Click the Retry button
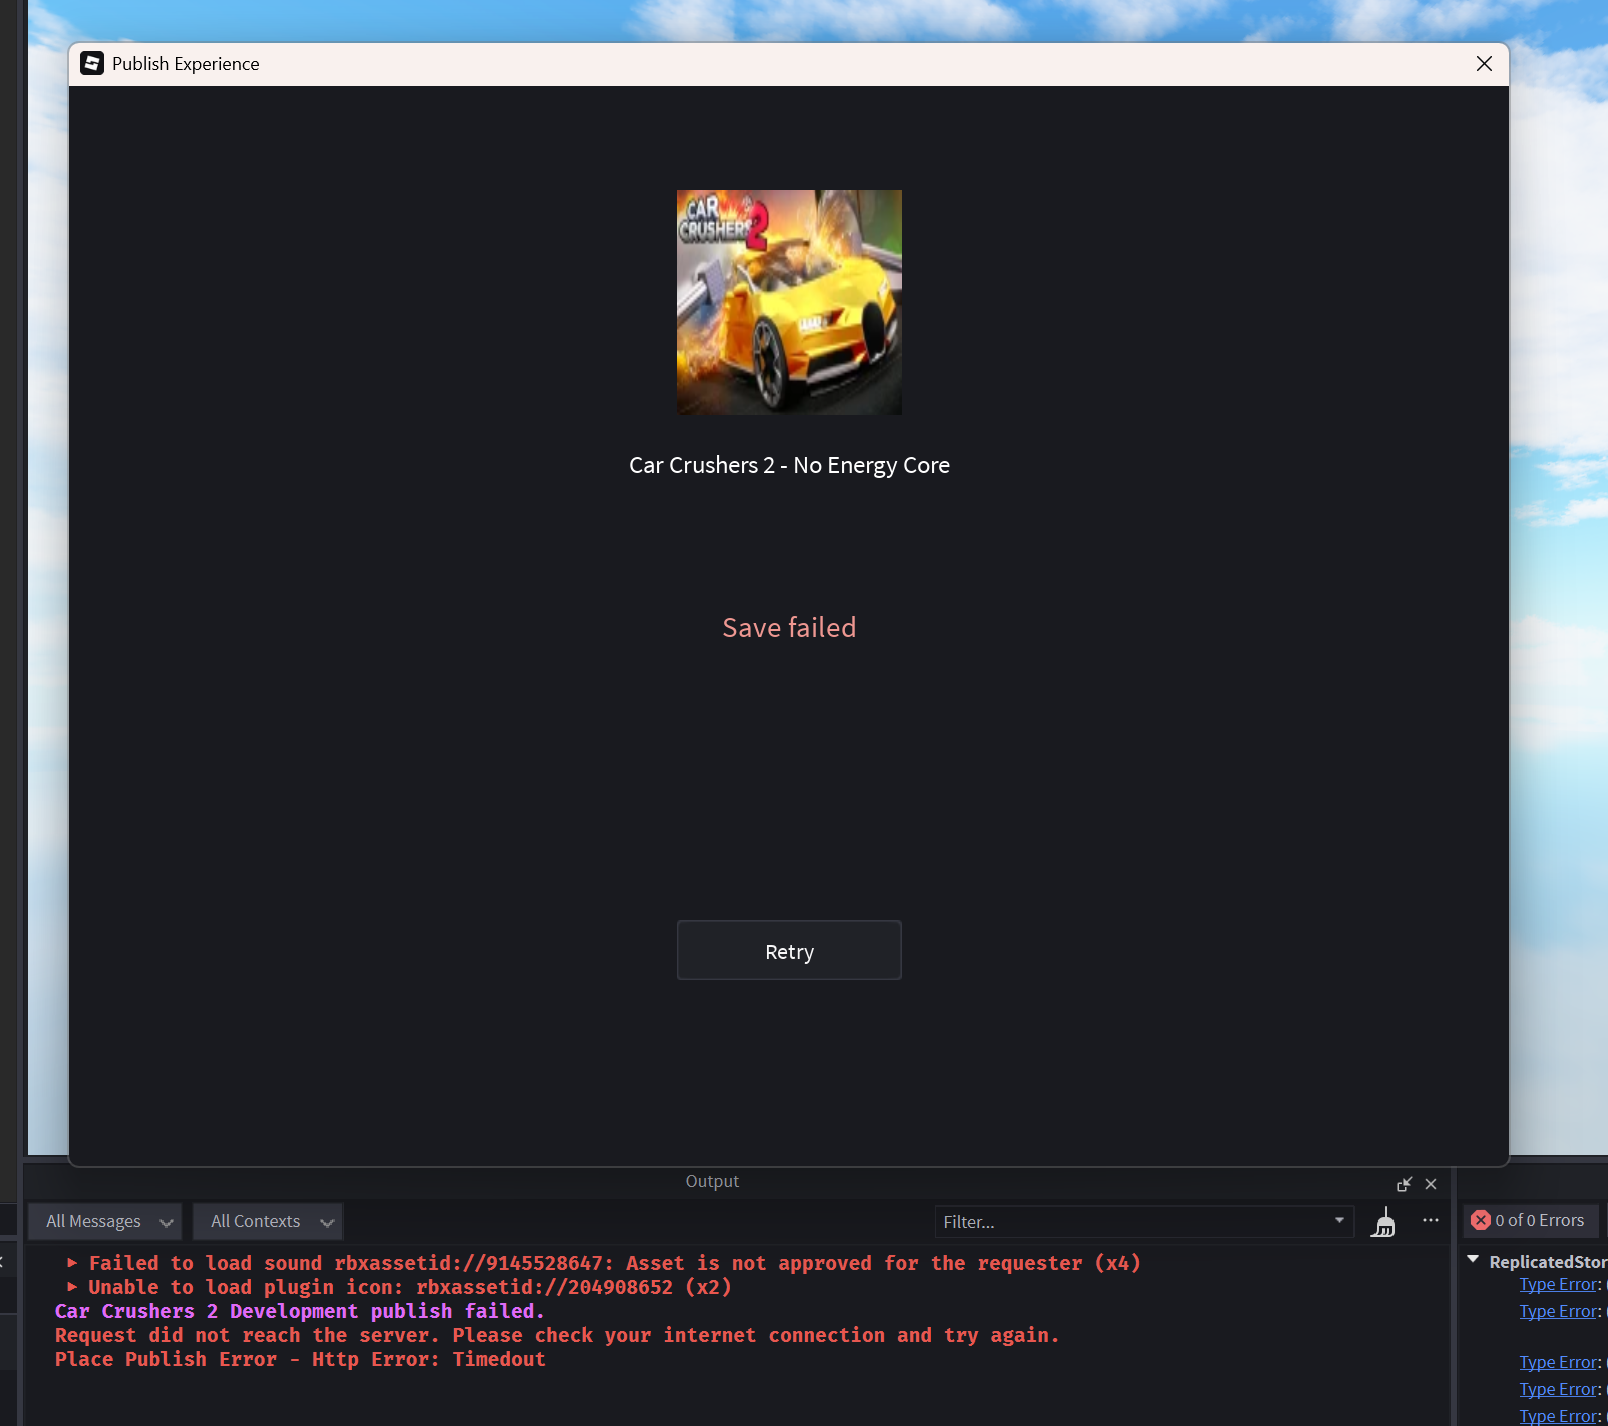 click(789, 950)
